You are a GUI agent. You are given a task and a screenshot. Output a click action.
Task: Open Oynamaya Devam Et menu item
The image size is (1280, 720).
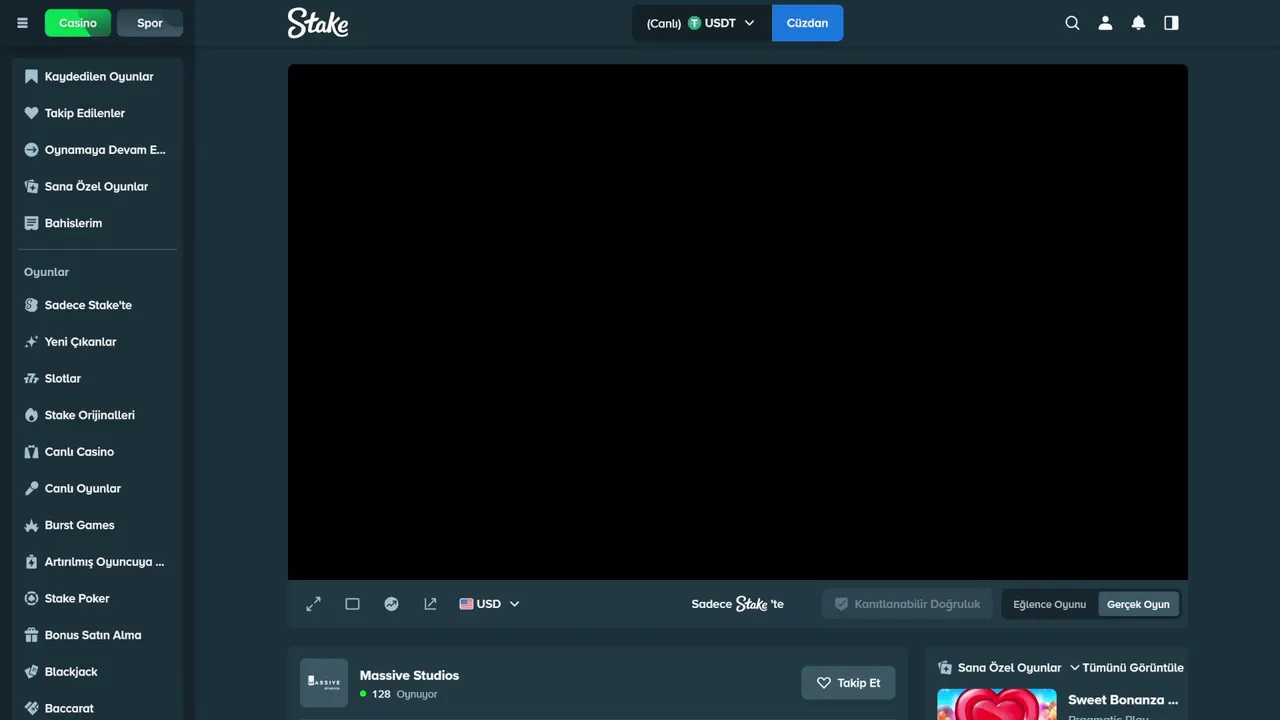click(98, 150)
